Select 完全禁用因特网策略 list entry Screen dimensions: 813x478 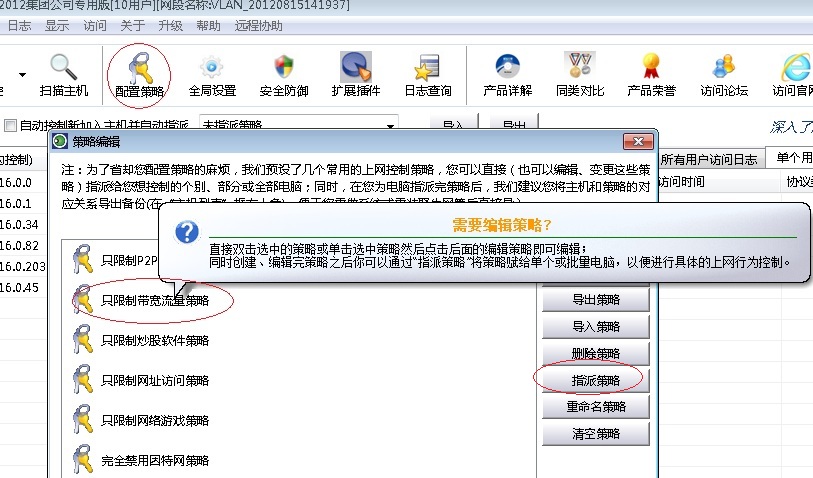pyautogui.click(x=155, y=461)
